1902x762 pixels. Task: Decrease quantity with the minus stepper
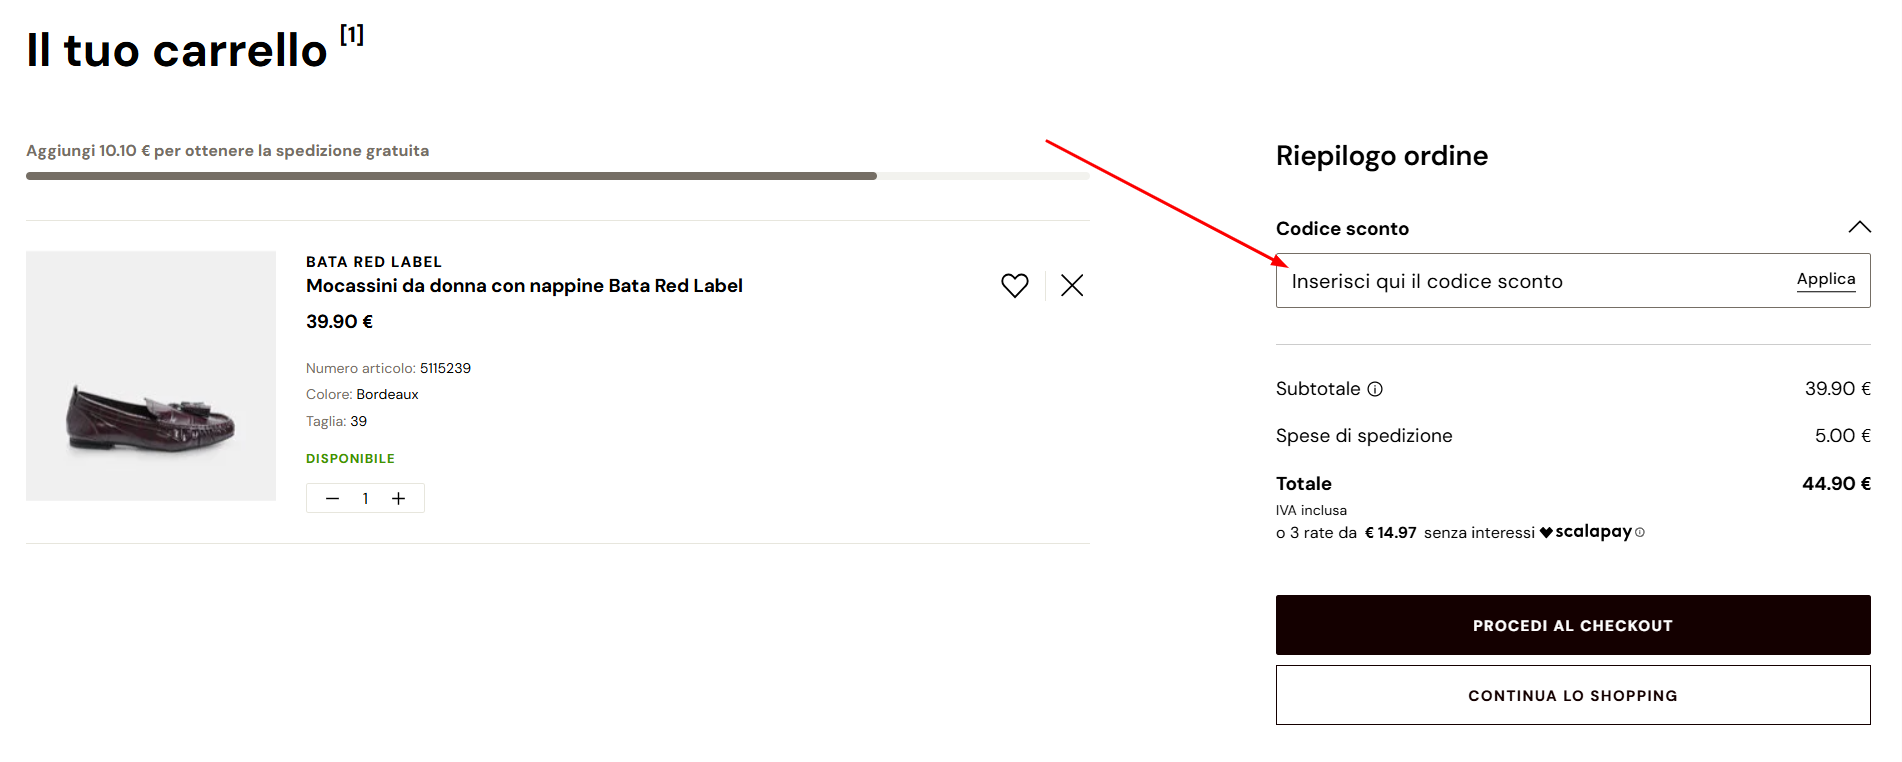point(332,498)
